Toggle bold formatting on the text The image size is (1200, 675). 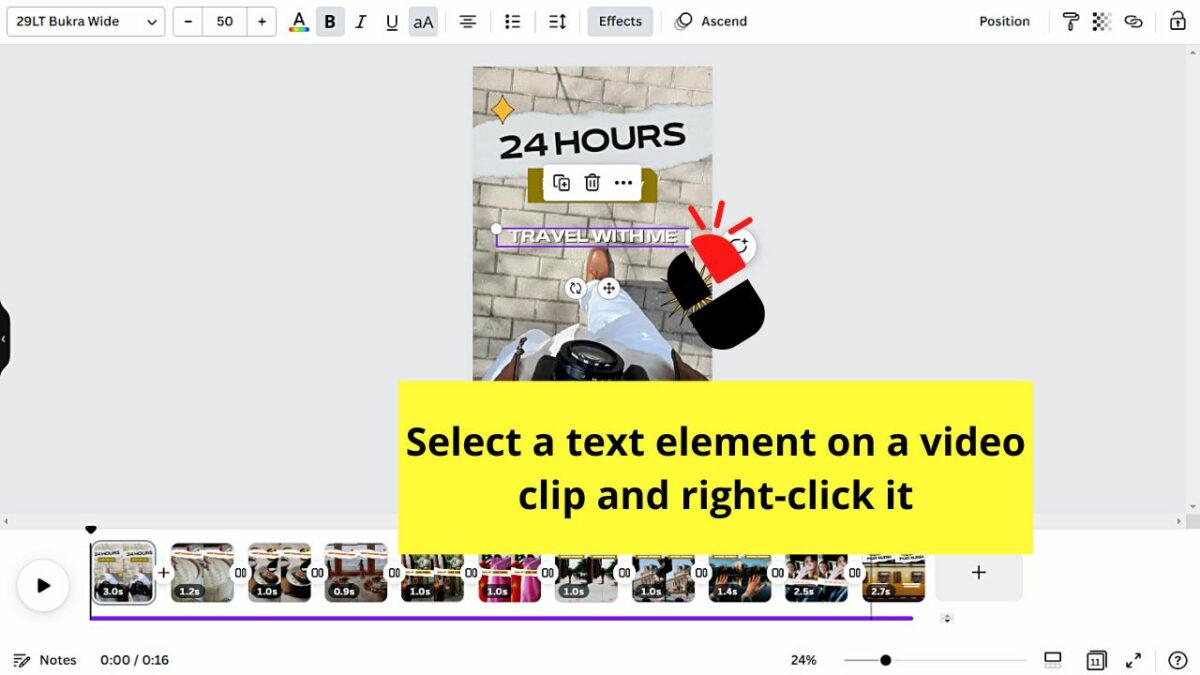point(330,21)
